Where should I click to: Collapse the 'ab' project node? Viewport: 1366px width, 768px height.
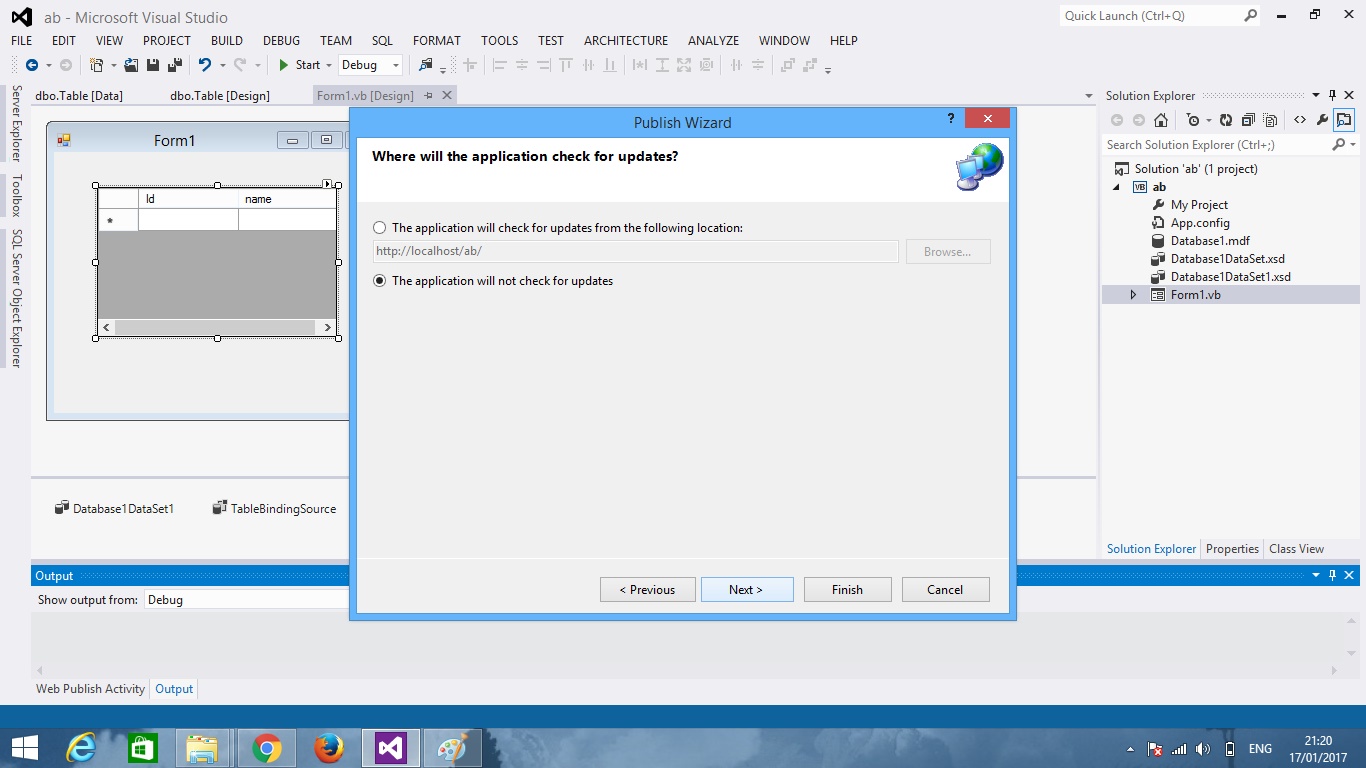point(1117,187)
